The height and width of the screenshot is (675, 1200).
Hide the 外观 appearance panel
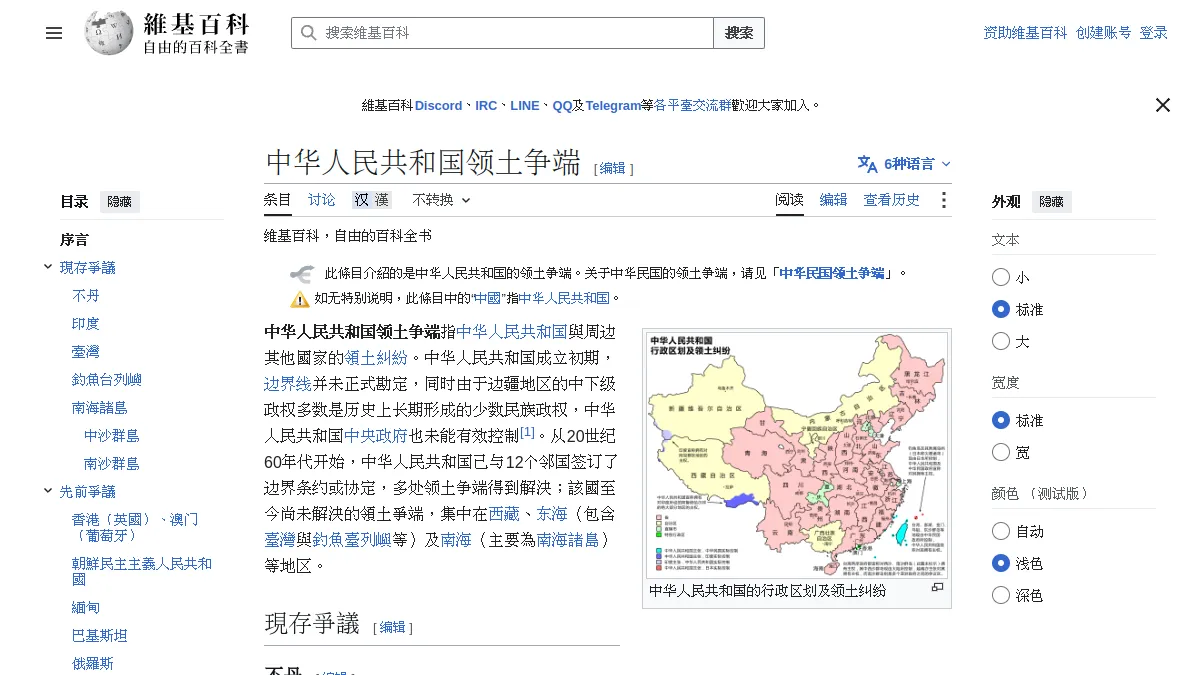(1051, 202)
